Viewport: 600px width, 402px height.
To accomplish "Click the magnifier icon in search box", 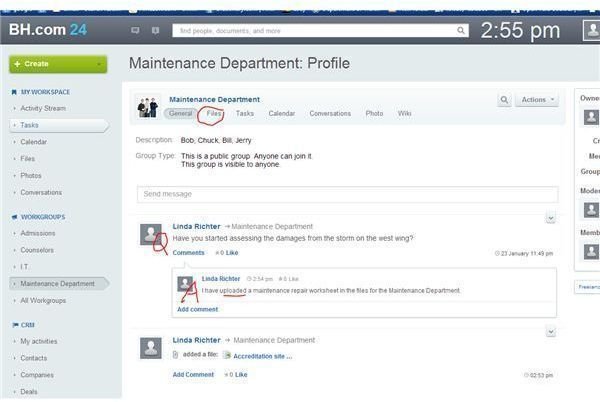I will coord(461,30).
